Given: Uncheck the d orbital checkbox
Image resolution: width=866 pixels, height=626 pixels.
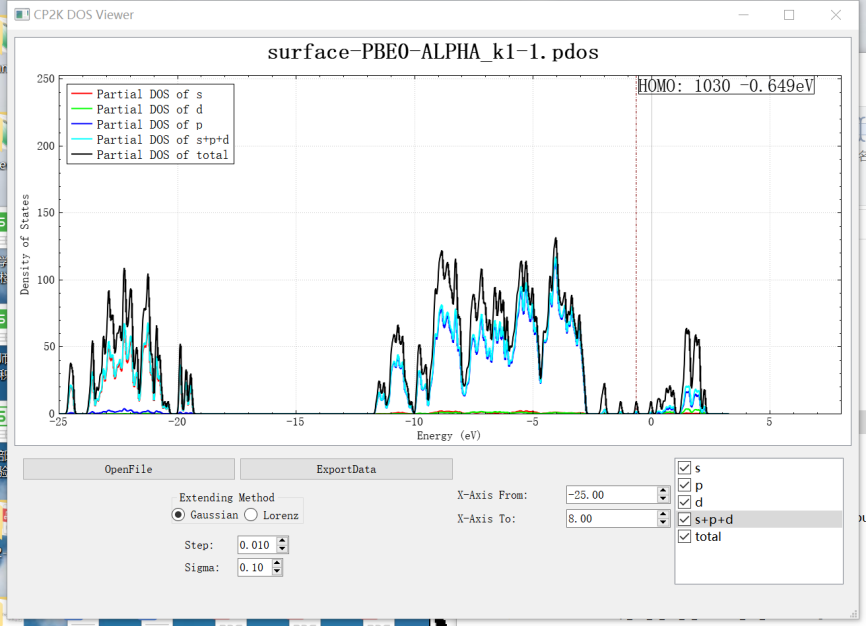Looking at the screenshot, I should point(684,502).
